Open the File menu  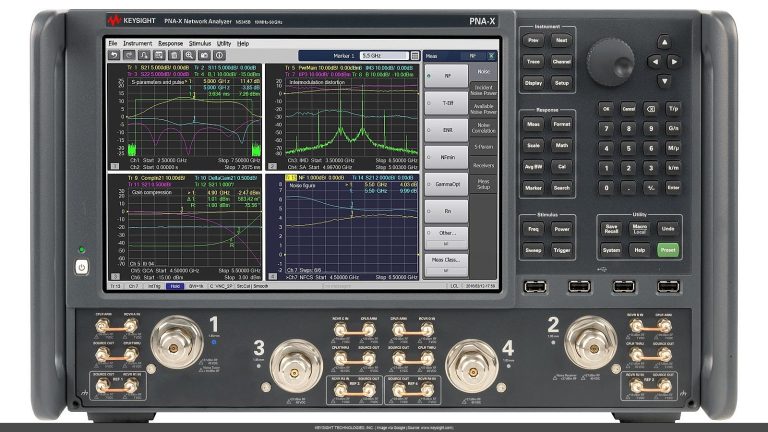113,44
